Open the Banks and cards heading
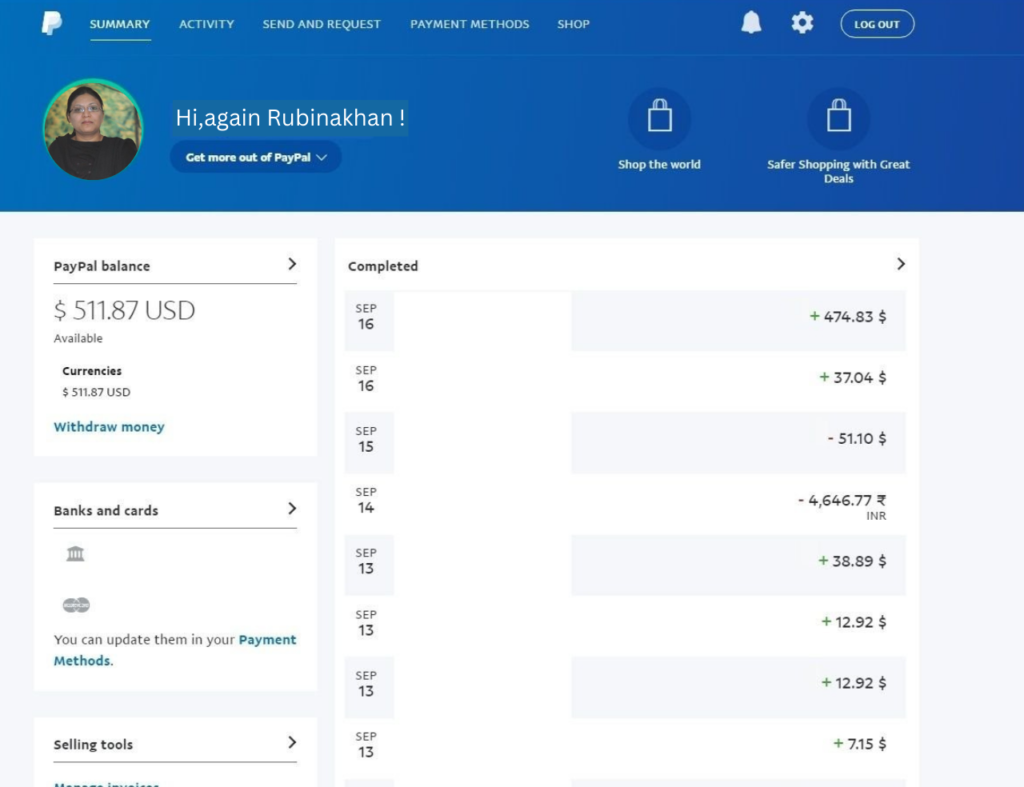This screenshot has width=1024, height=787. click(106, 510)
